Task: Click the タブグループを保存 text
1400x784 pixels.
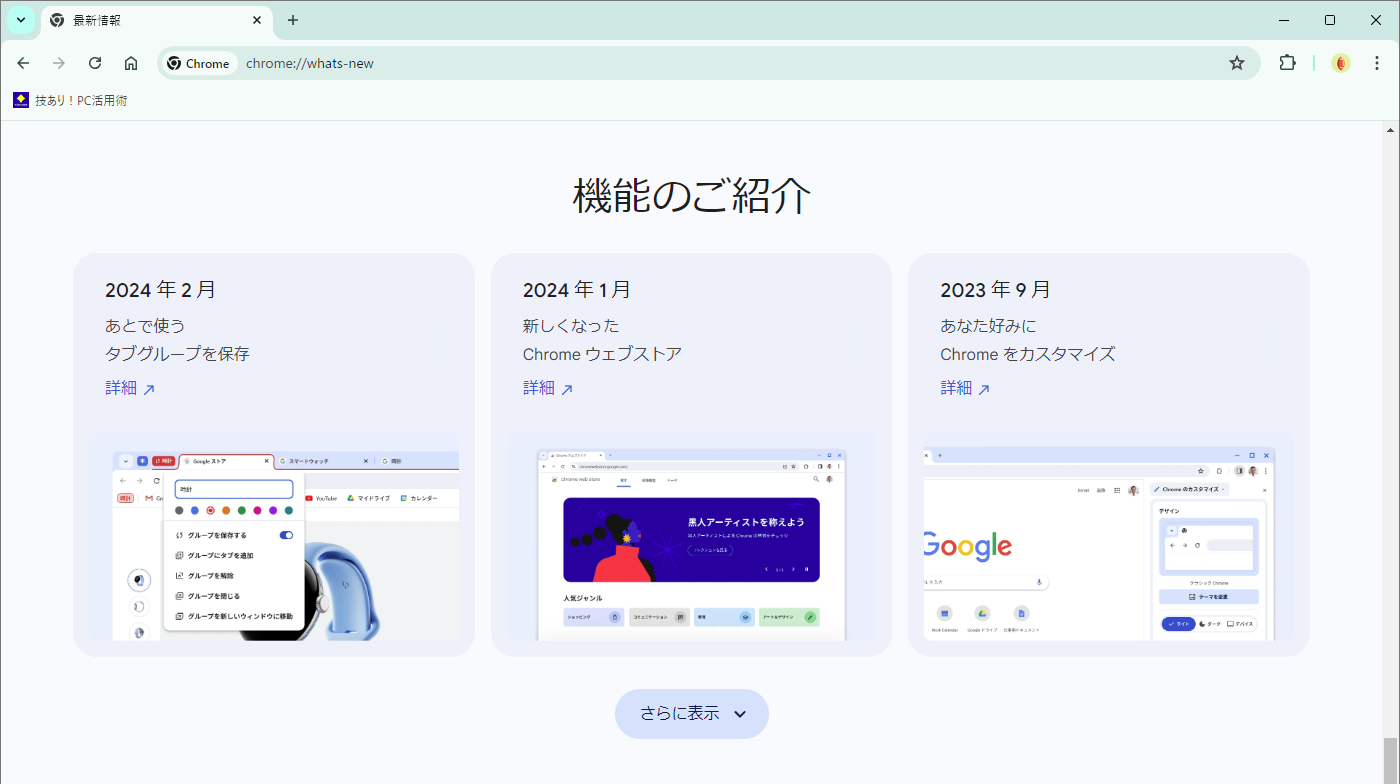Action: tap(177, 354)
